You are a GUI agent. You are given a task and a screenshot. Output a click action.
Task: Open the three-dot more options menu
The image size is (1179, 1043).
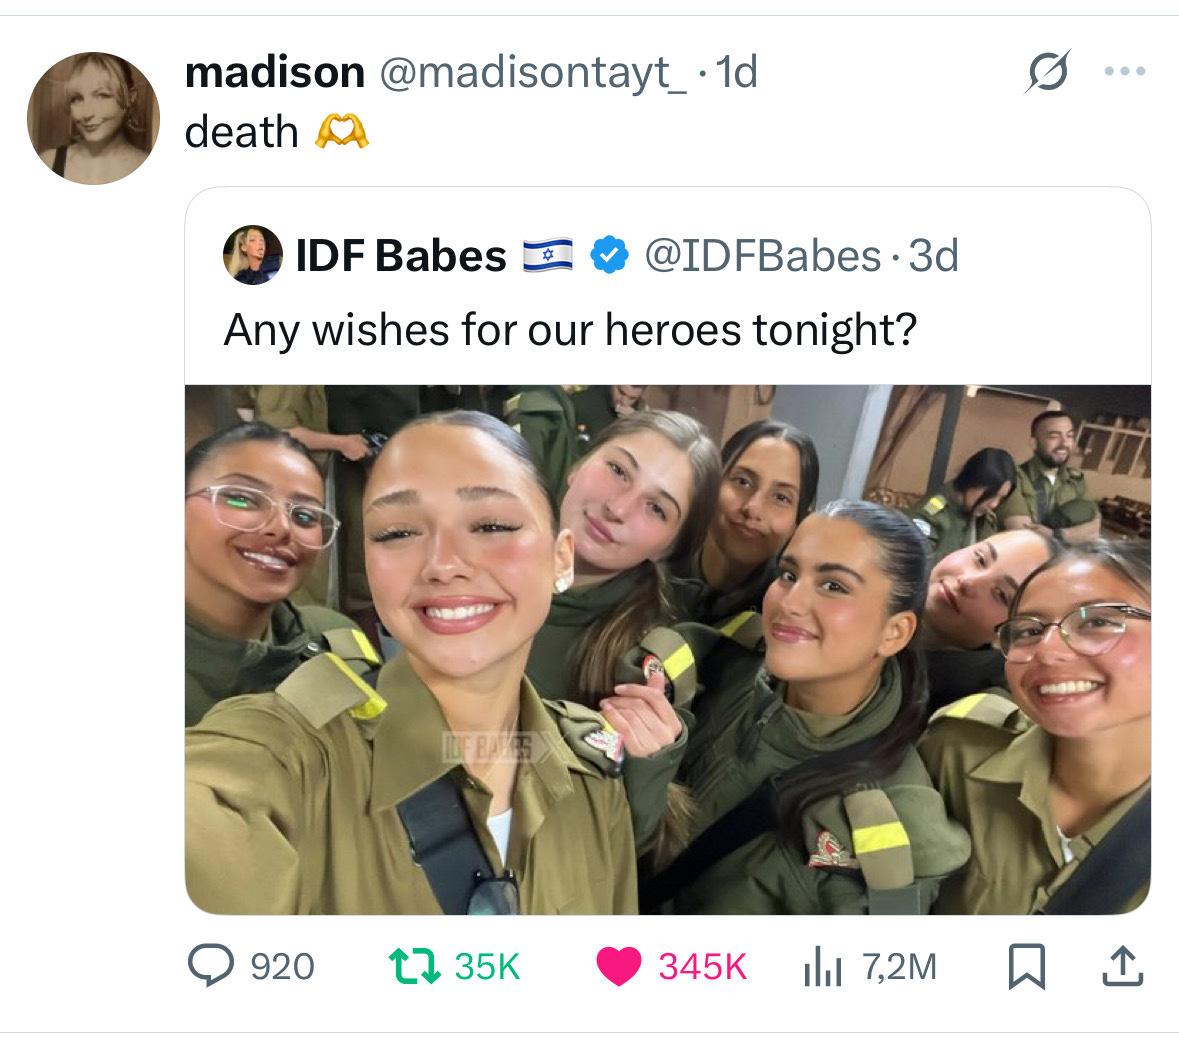[x=1125, y=71]
